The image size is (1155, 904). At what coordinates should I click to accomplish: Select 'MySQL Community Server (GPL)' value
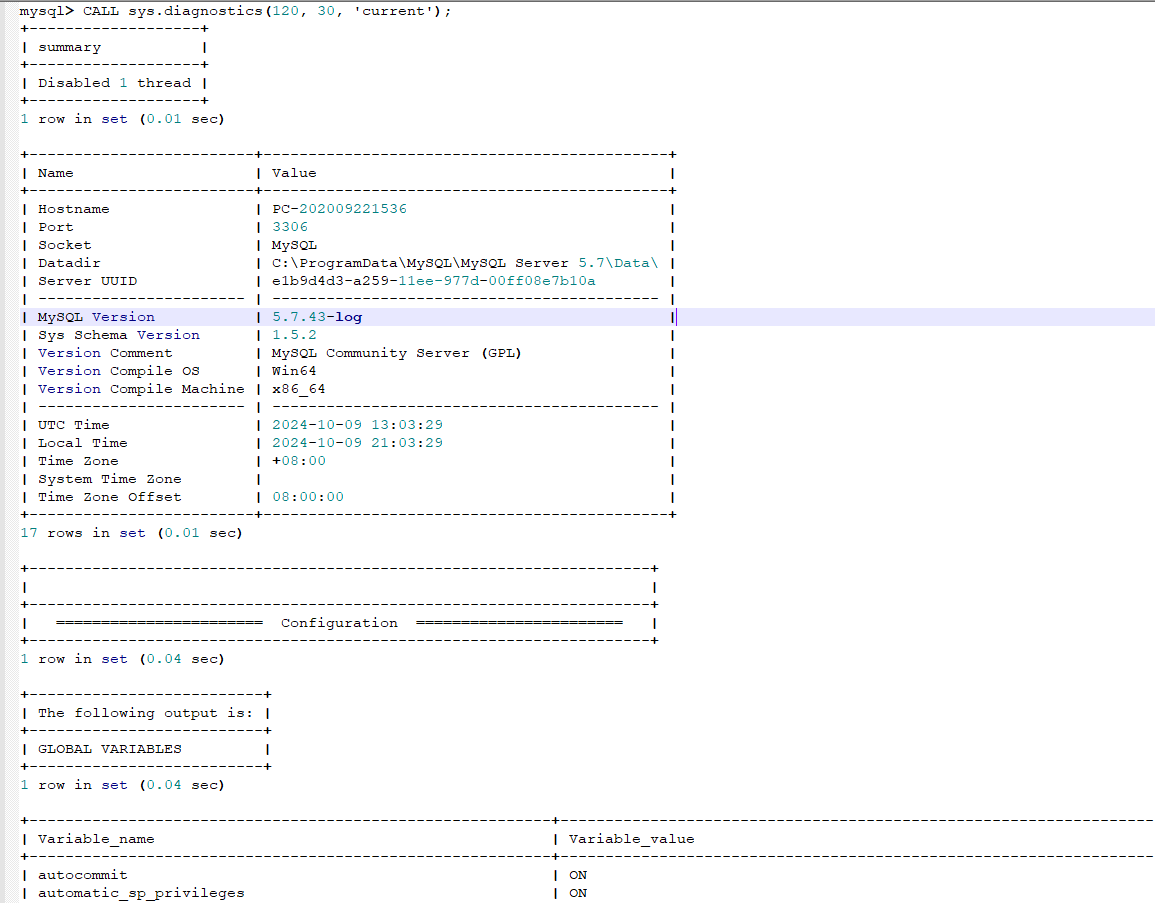click(396, 353)
